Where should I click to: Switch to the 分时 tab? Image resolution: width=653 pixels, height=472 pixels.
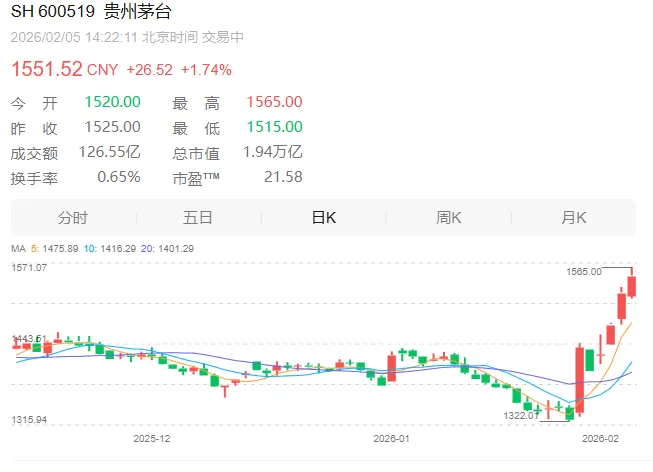pyautogui.click(x=73, y=217)
